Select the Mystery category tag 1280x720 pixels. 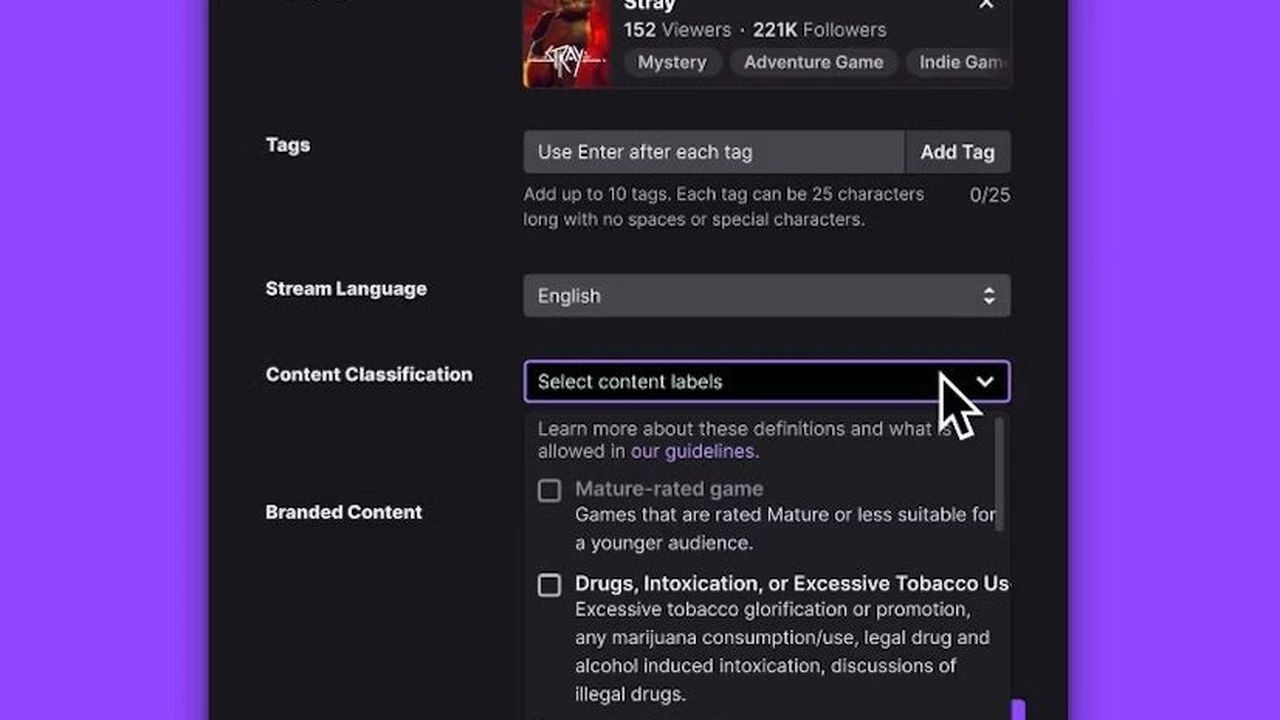(x=672, y=62)
